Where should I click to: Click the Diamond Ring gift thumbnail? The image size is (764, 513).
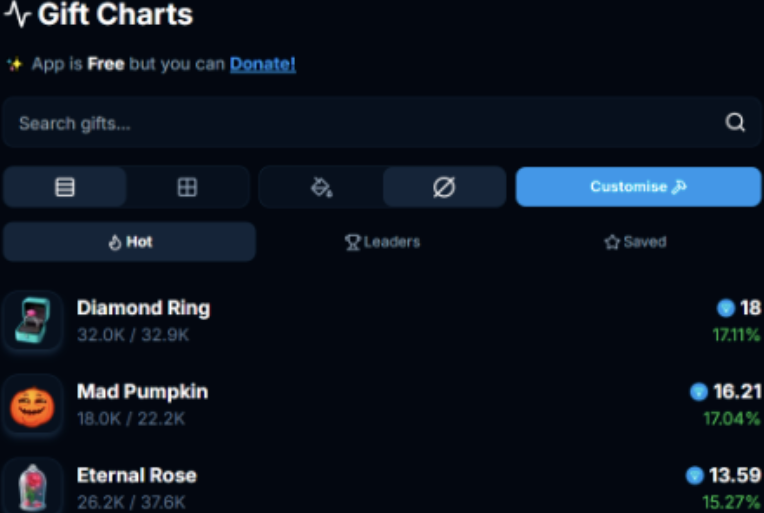coord(33,321)
